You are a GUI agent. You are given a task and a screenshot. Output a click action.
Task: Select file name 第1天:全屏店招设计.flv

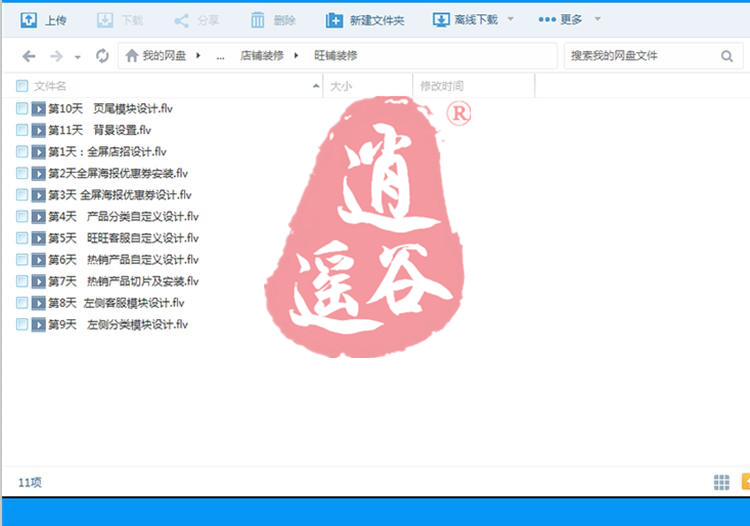[107, 152]
